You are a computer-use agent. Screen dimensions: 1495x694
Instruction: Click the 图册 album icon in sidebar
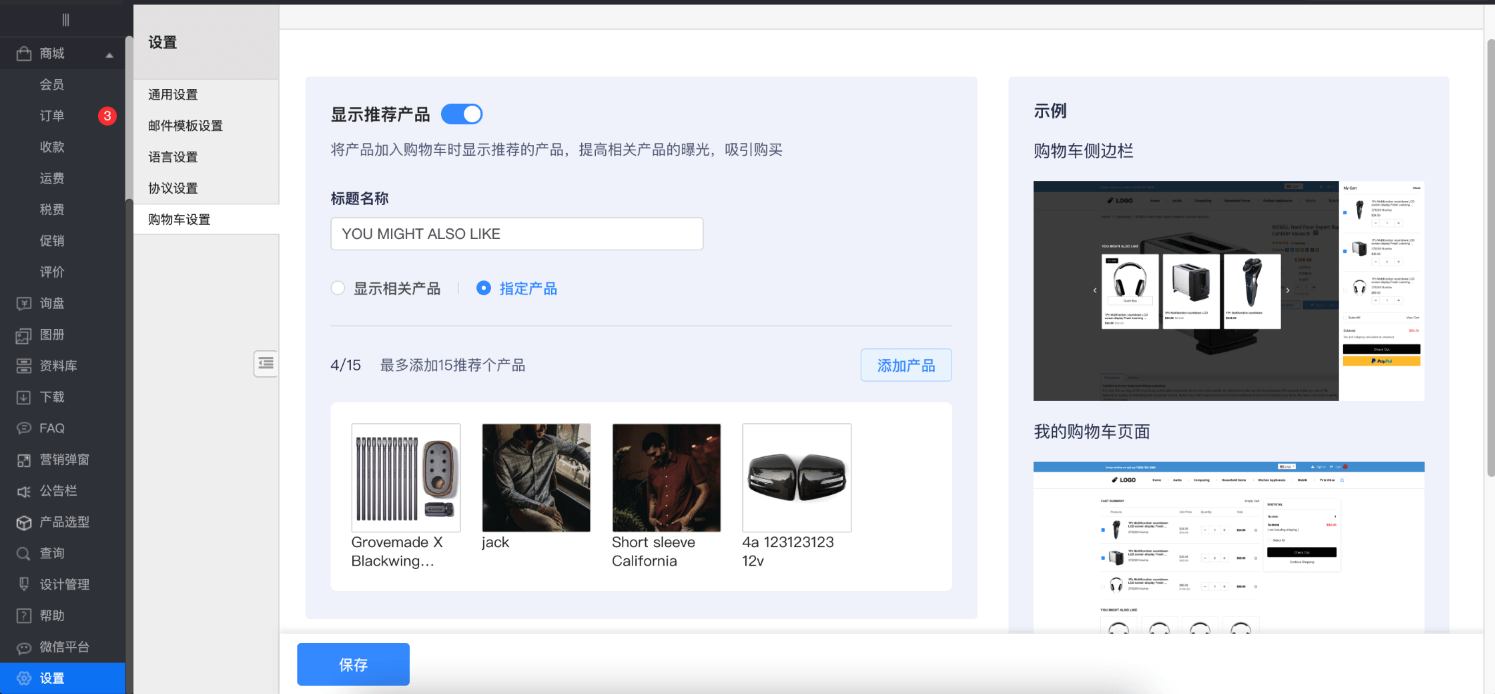[24, 335]
